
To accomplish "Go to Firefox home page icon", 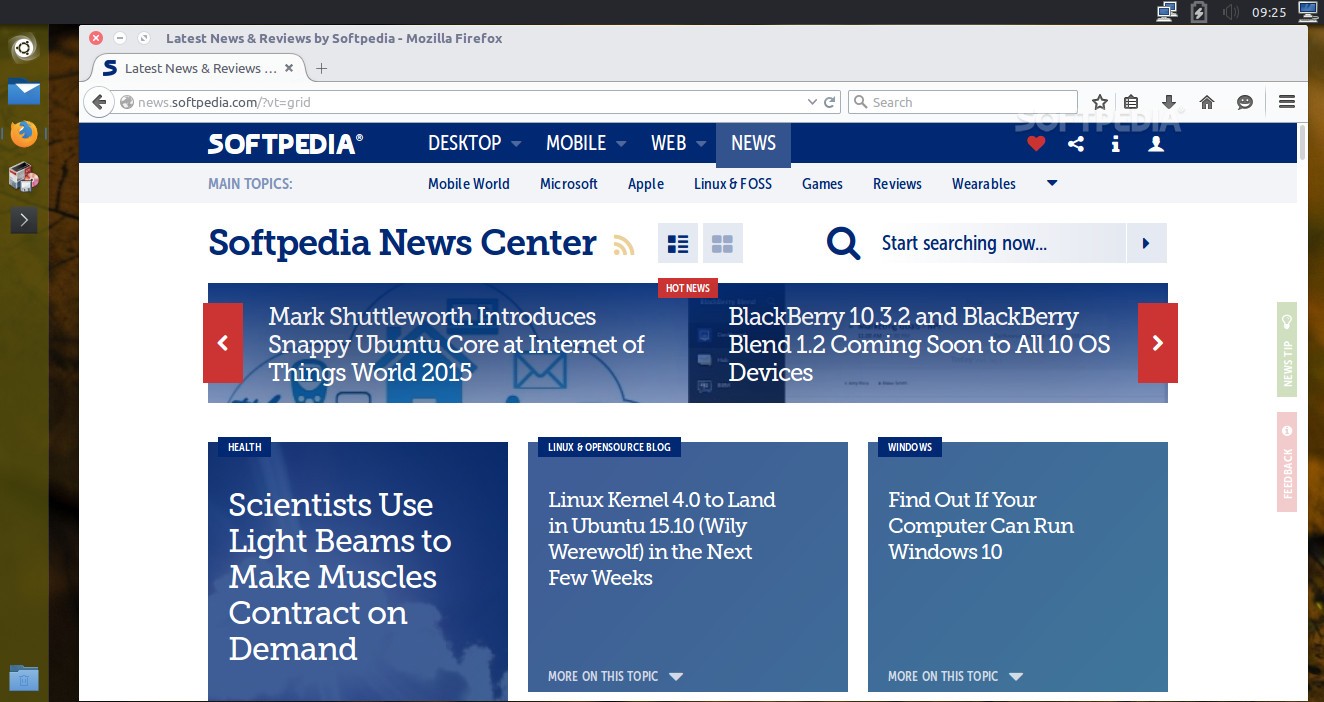I will pyautogui.click(x=1207, y=102).
